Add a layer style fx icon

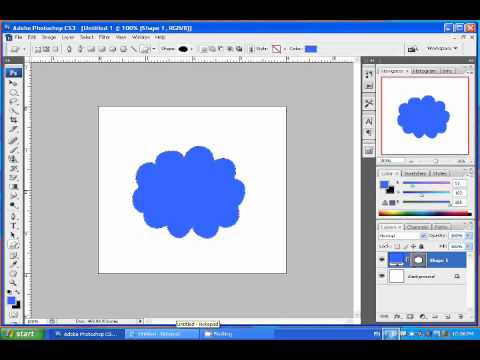pyautogui.click(x=397, y=316)
